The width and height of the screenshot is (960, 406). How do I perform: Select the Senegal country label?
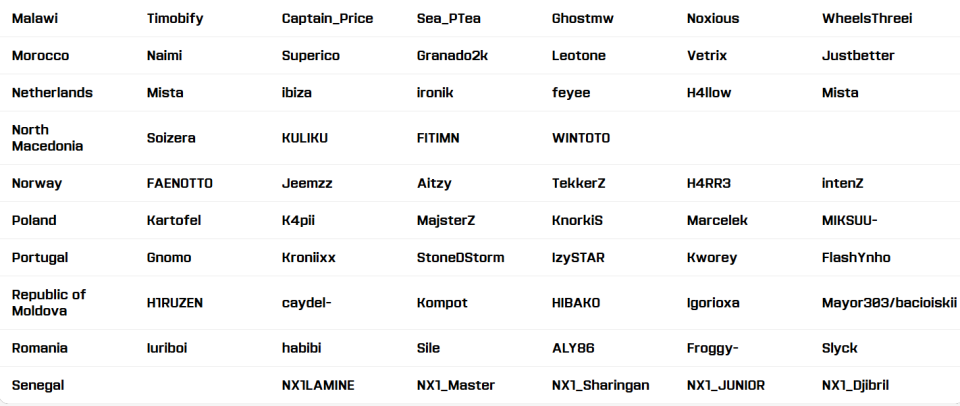[x=38, y=386]
